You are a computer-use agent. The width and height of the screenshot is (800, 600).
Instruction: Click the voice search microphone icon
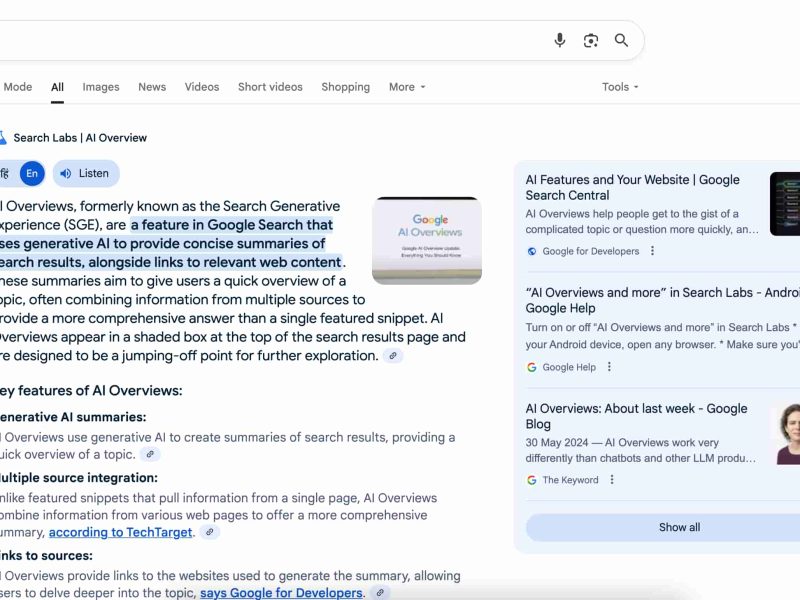[560, 40]
